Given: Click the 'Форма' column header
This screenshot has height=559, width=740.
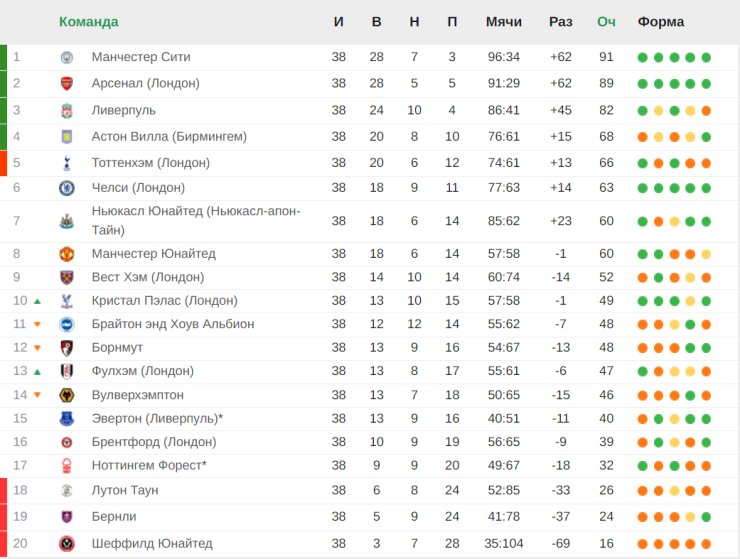Looking at the screenshot, I should coord(661,22).
